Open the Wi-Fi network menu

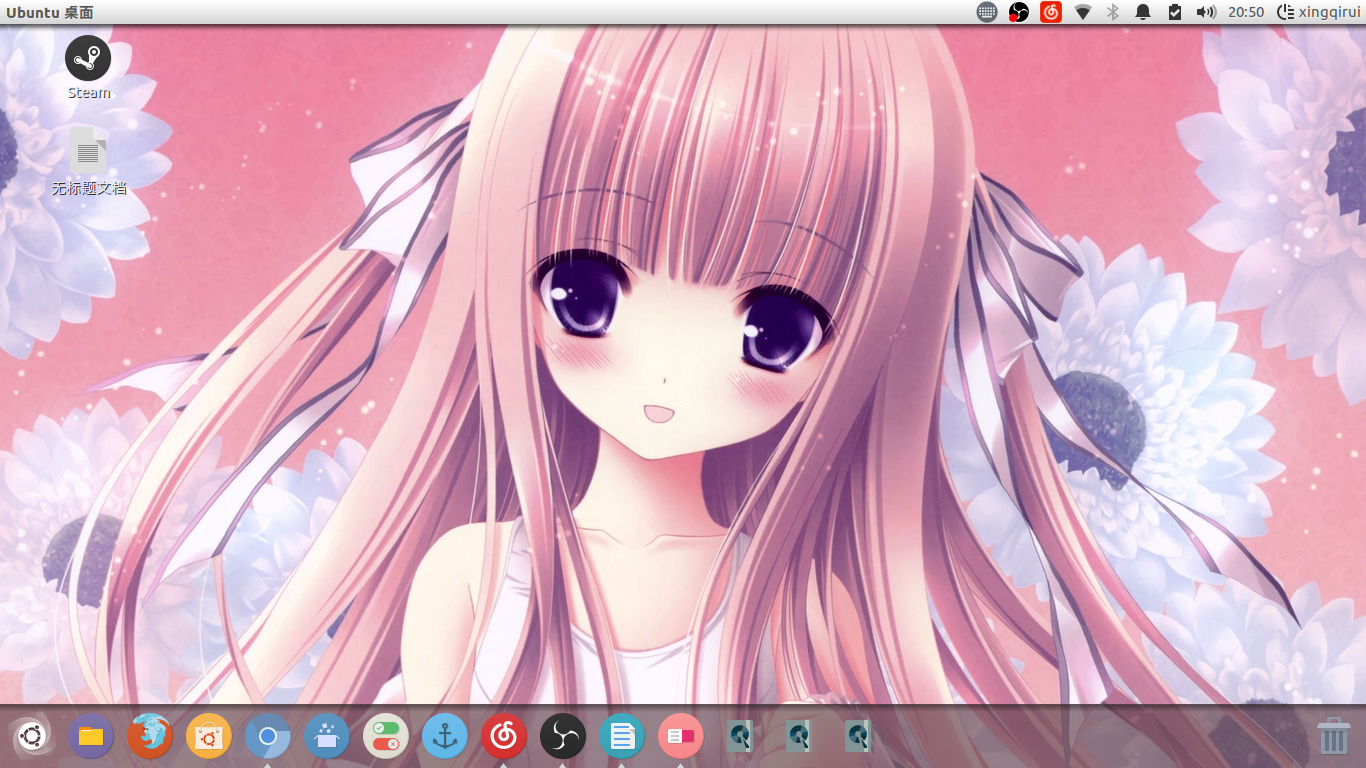click(x=1082, y=12)
